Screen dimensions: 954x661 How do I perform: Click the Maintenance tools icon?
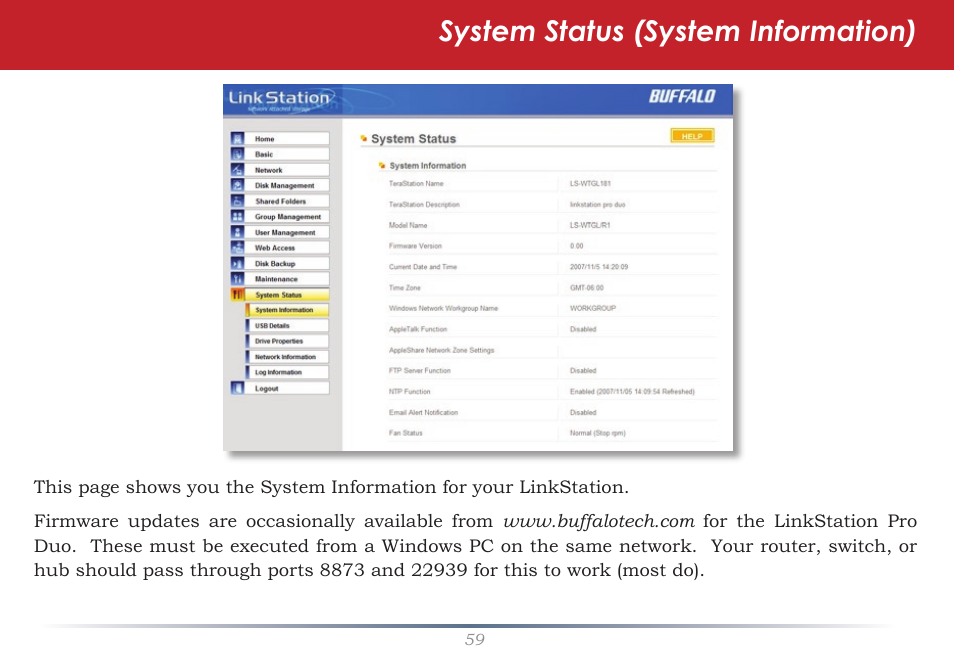pyautogui.click(x=237, y=279)
